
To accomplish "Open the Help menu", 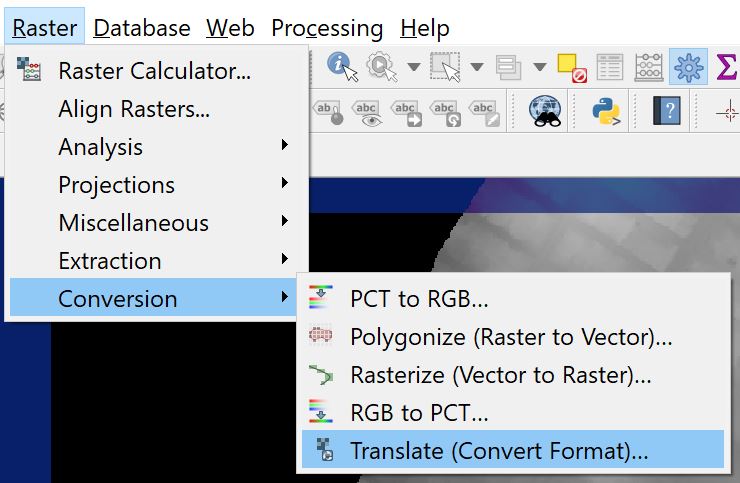I will pos(425,27).
